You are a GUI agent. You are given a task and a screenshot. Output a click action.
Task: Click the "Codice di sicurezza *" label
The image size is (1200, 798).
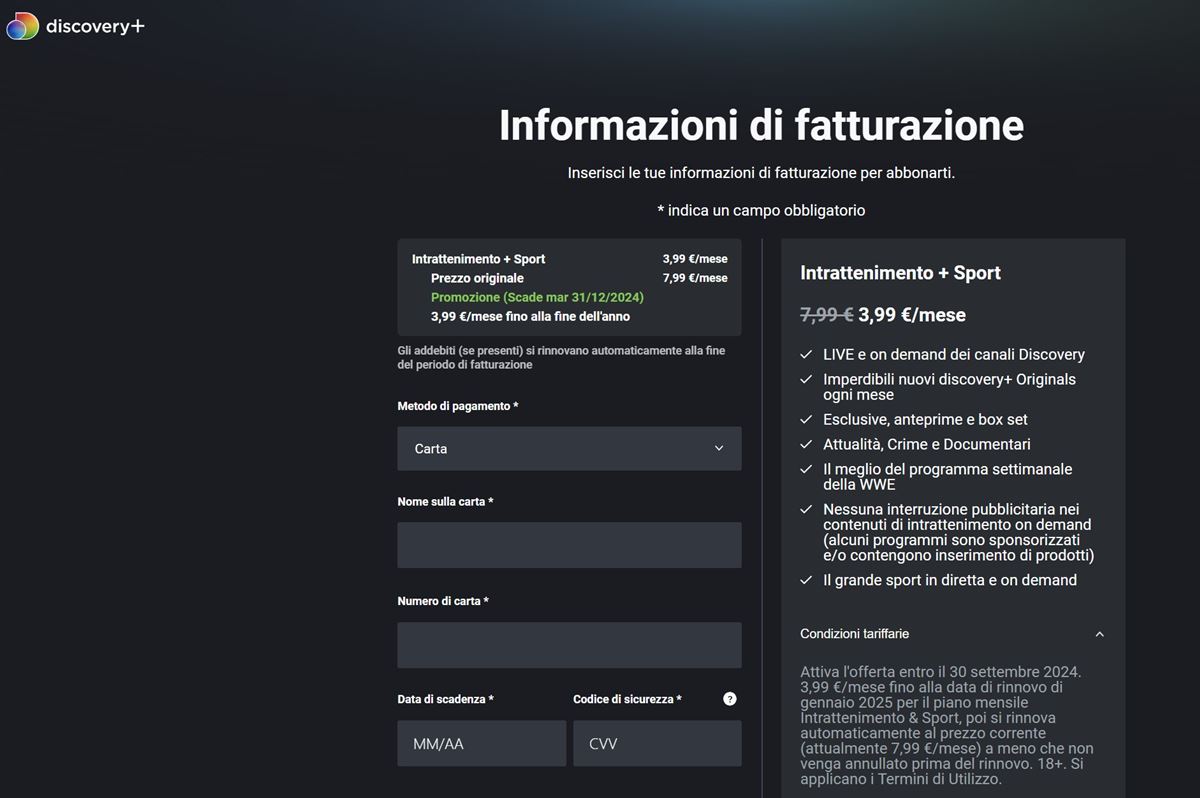tap(627, 700)
